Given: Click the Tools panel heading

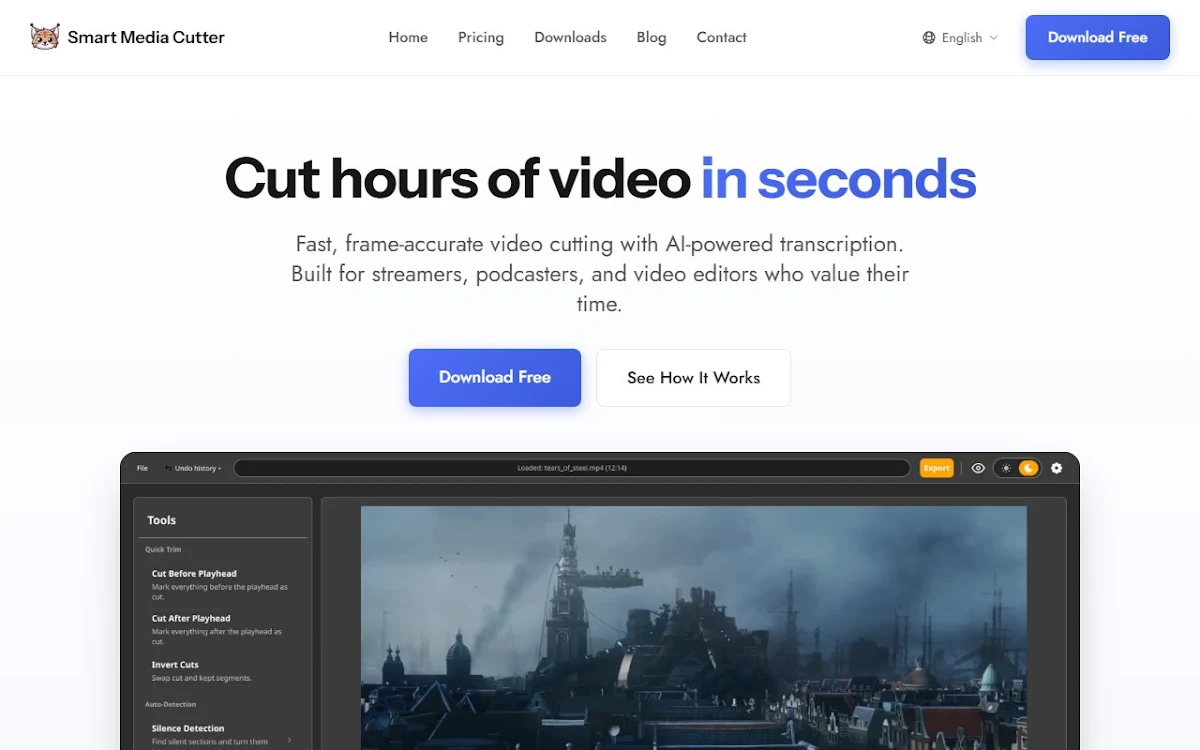Looking at the screenshot, I should [161, 520].
